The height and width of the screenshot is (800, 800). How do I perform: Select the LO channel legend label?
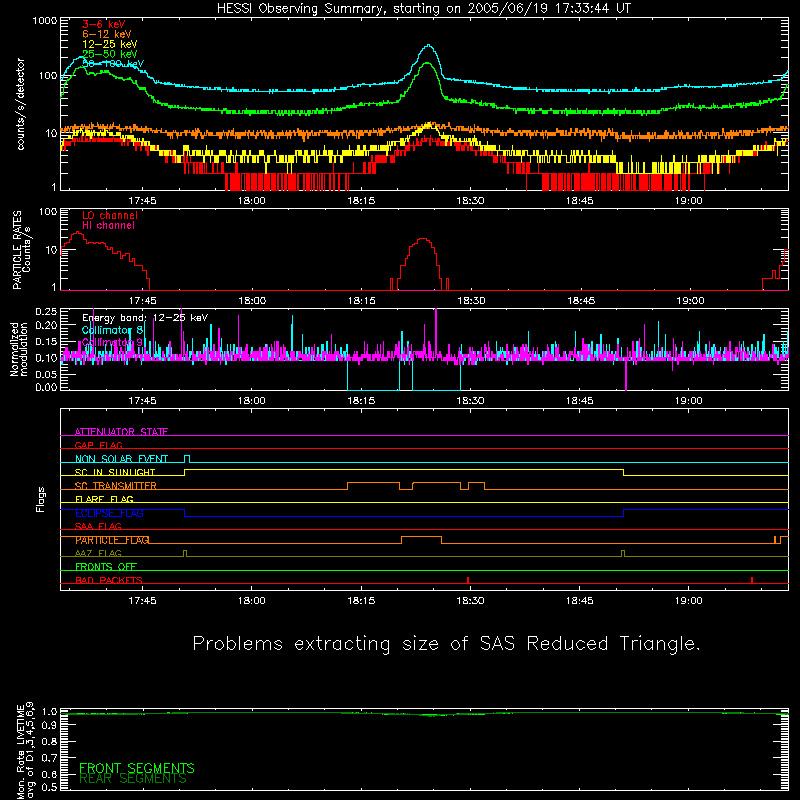point(110,215)
